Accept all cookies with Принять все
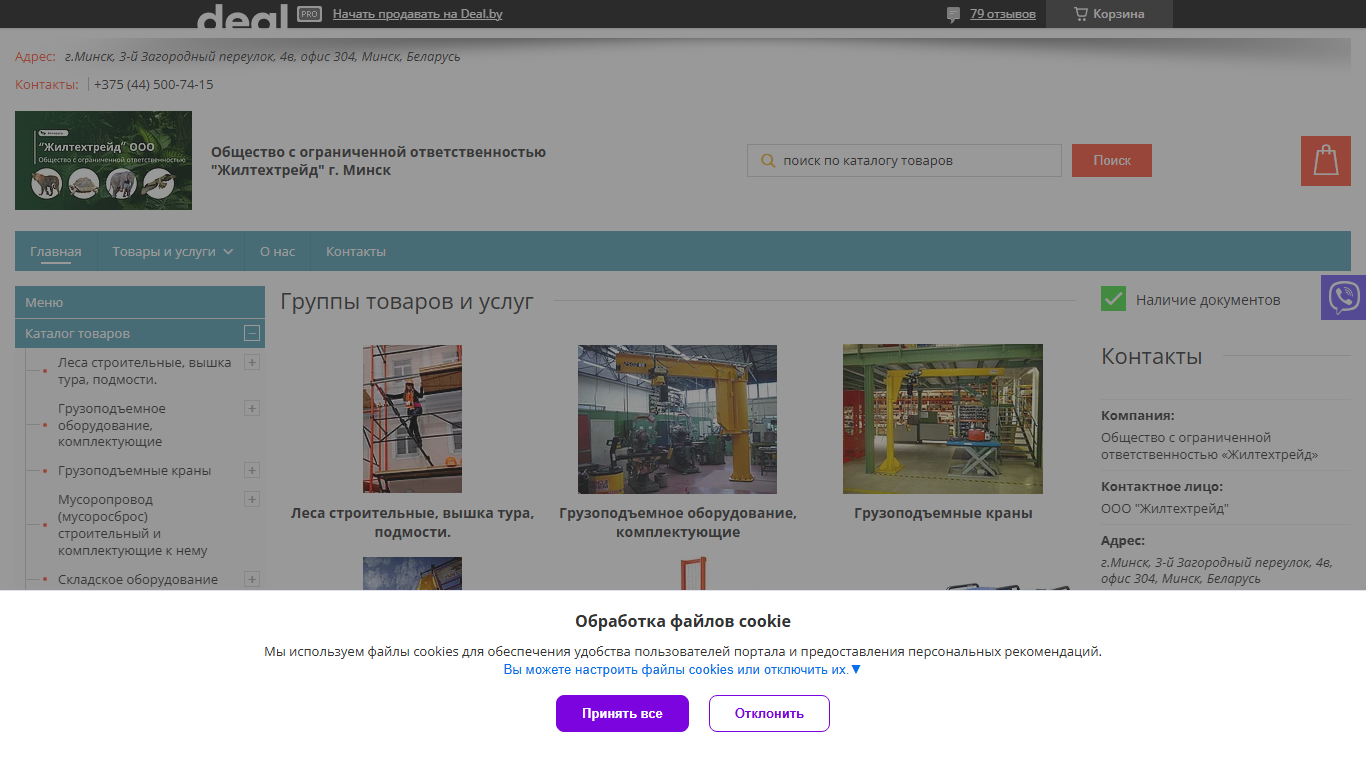 (x=622, y=713)
